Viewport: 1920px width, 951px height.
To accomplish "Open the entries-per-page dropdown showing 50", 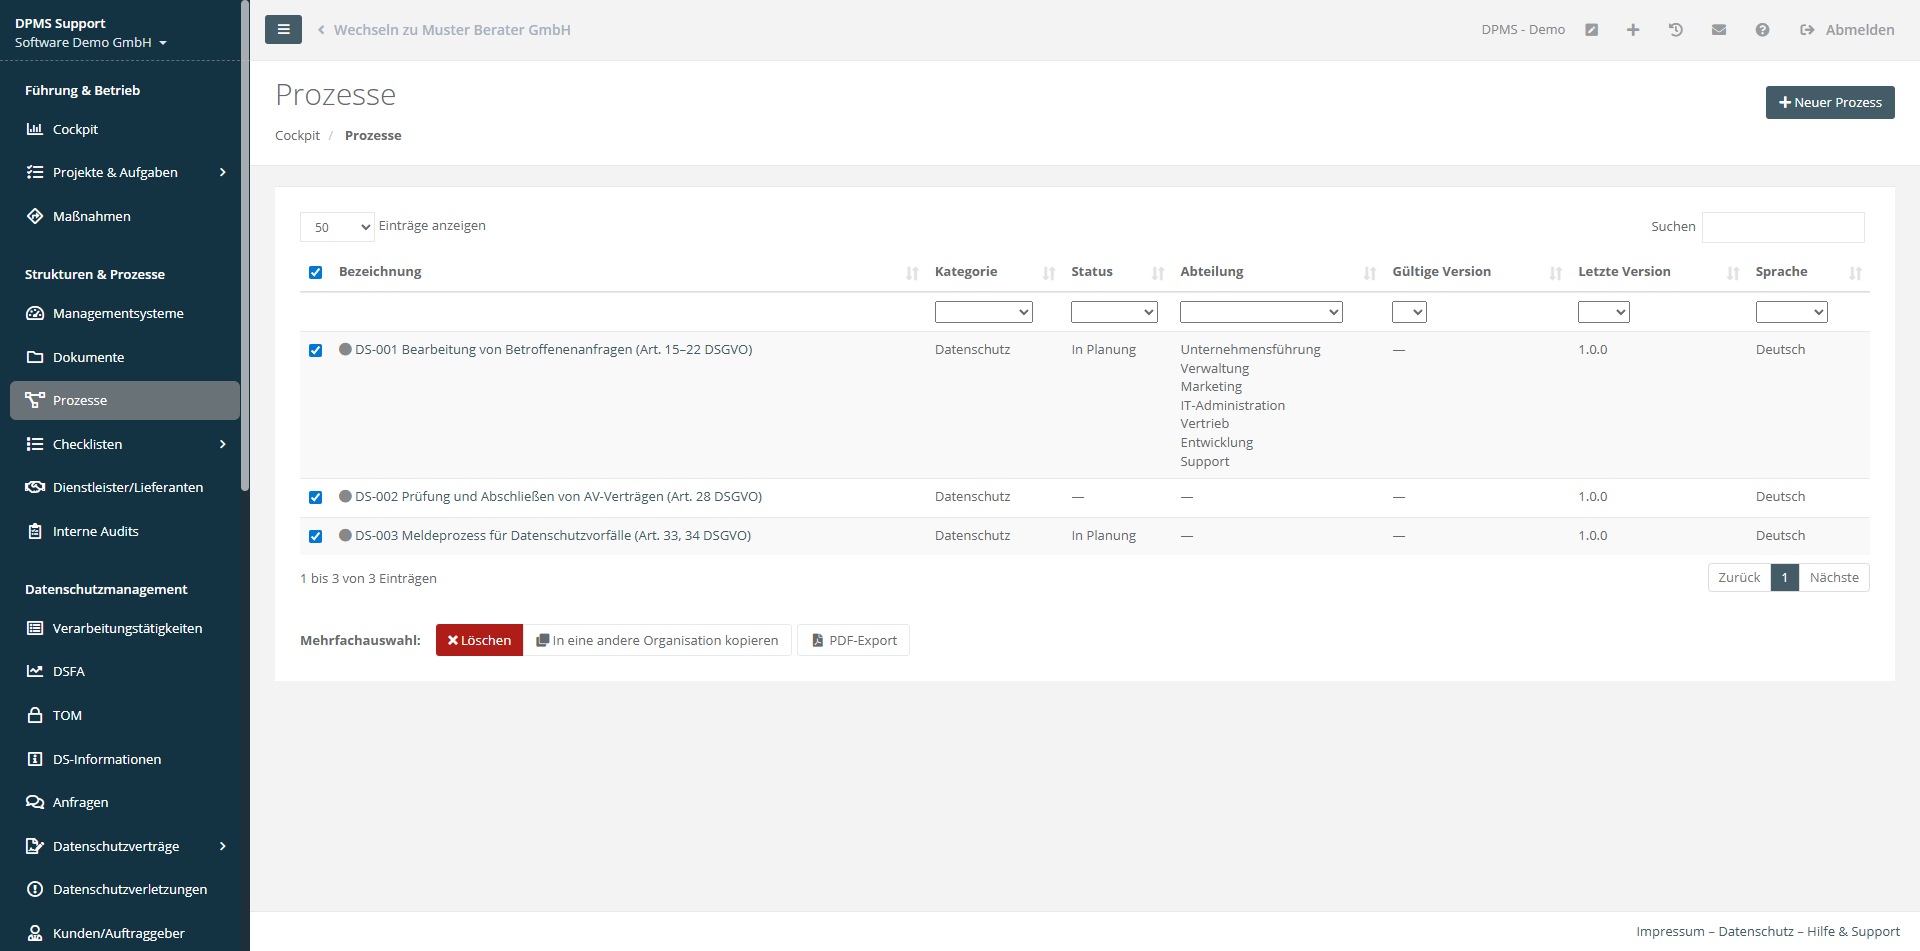I will [x=337, y=227].
